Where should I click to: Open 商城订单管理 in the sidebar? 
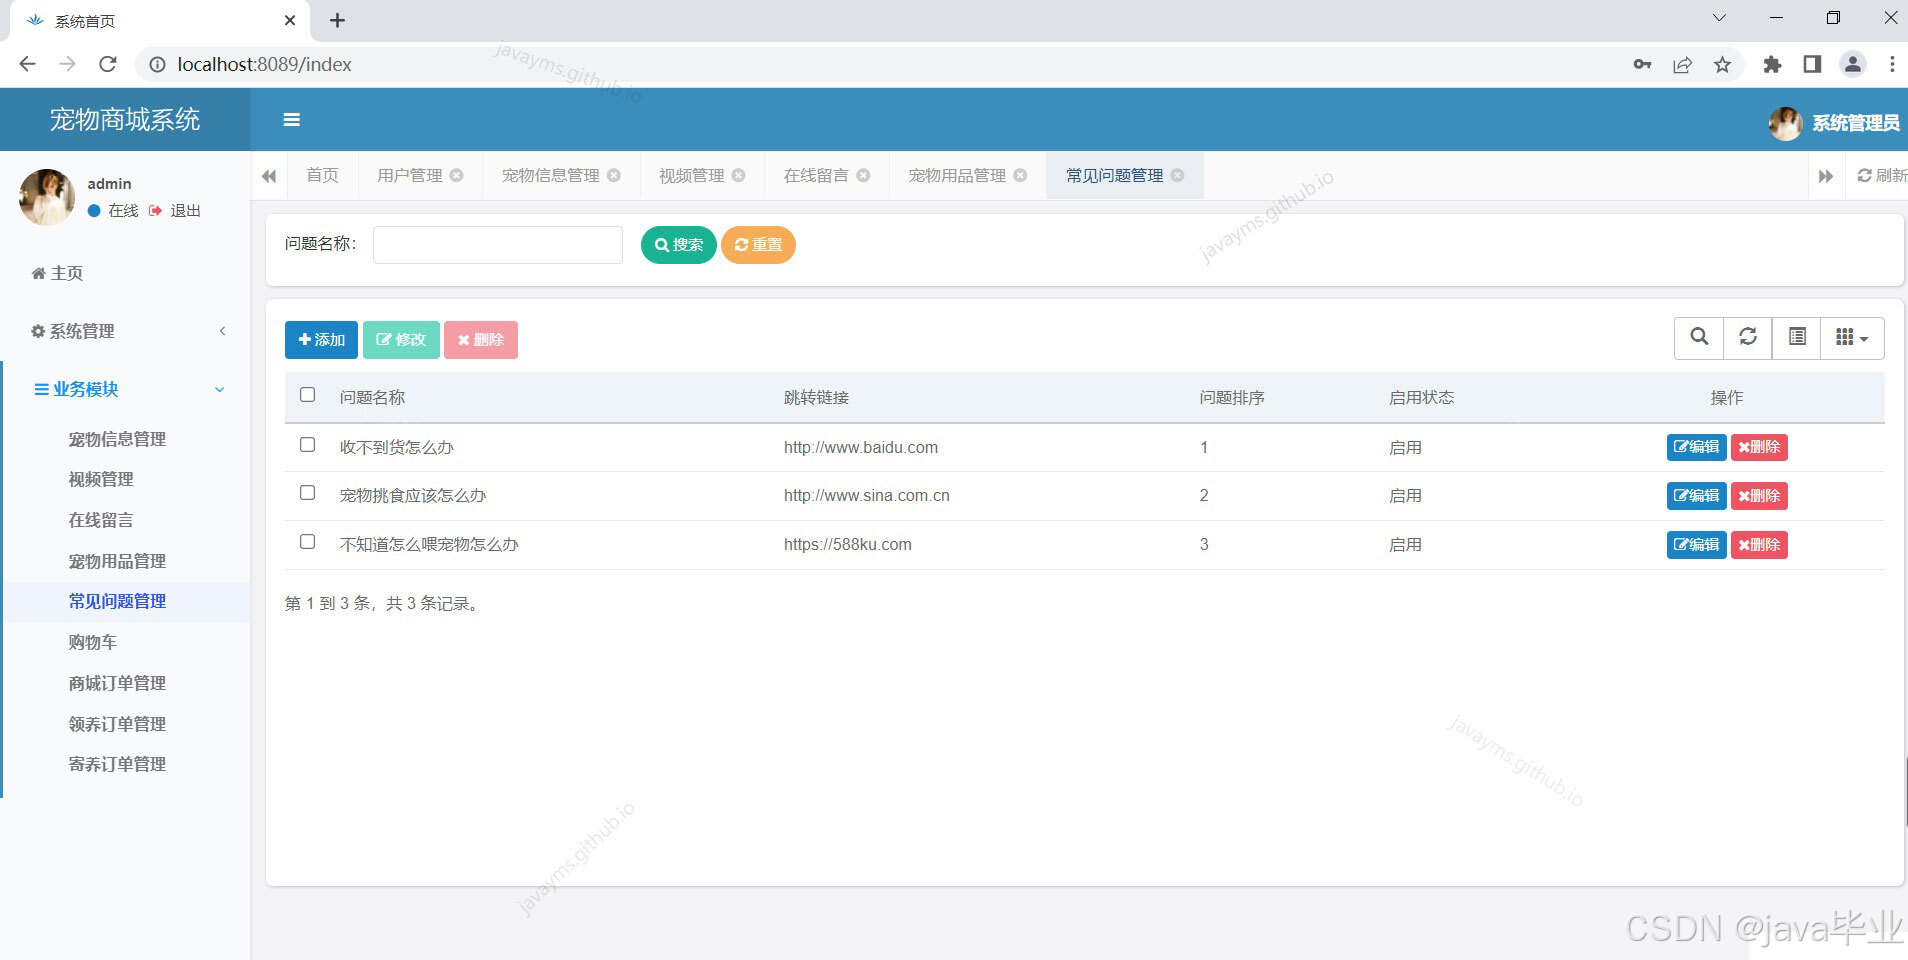click(117, 683)
